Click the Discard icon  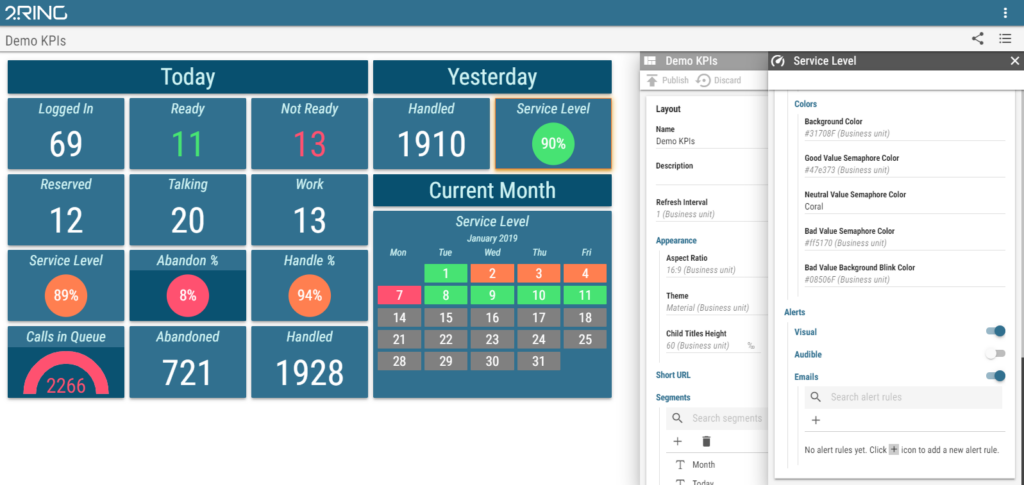(x=704, y=80)
